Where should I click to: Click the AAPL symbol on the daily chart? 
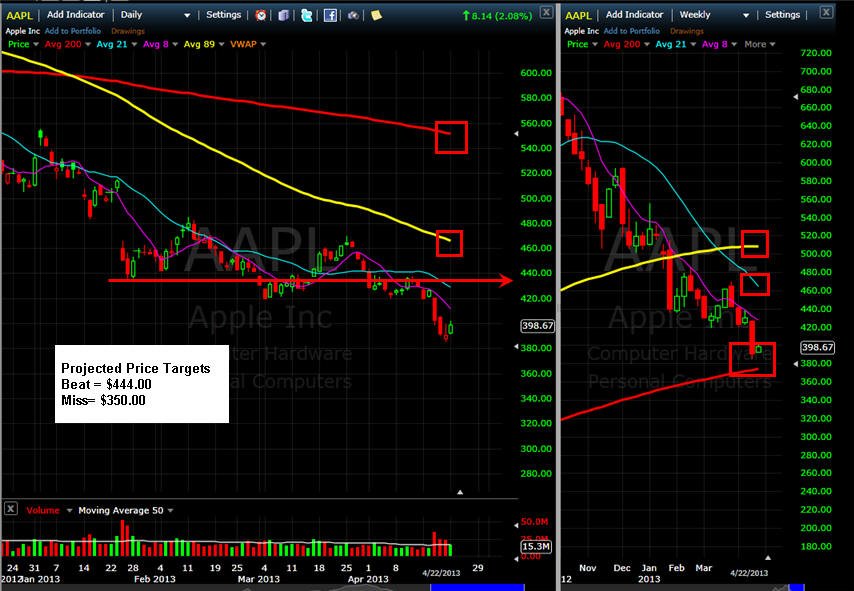point(19,15)
